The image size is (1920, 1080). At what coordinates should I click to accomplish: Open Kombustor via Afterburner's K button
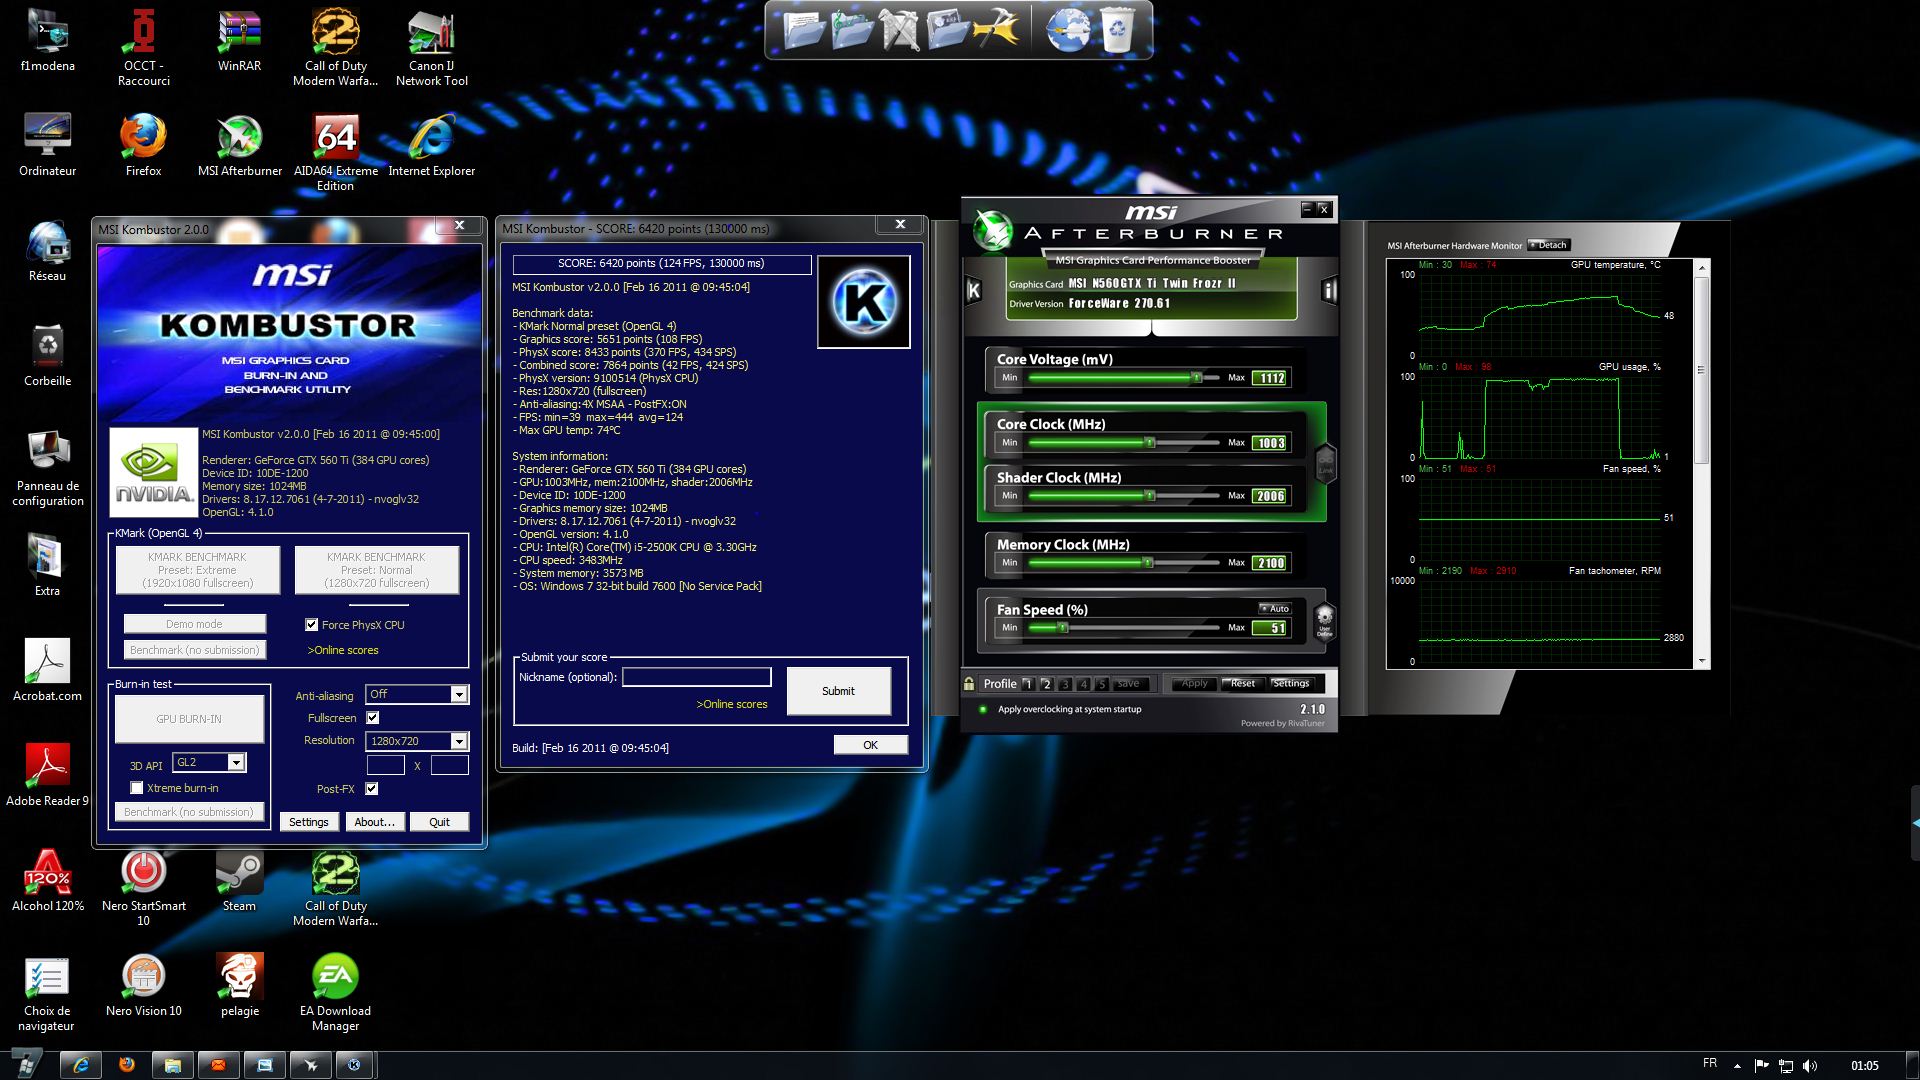(x=973, y=290)
